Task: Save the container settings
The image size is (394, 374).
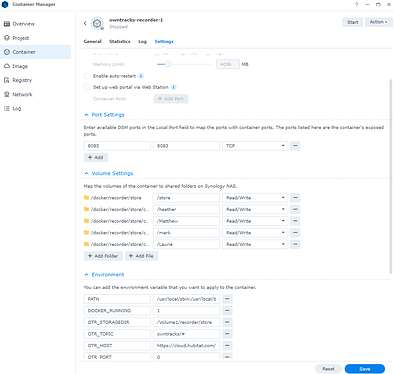Action: 365,369
